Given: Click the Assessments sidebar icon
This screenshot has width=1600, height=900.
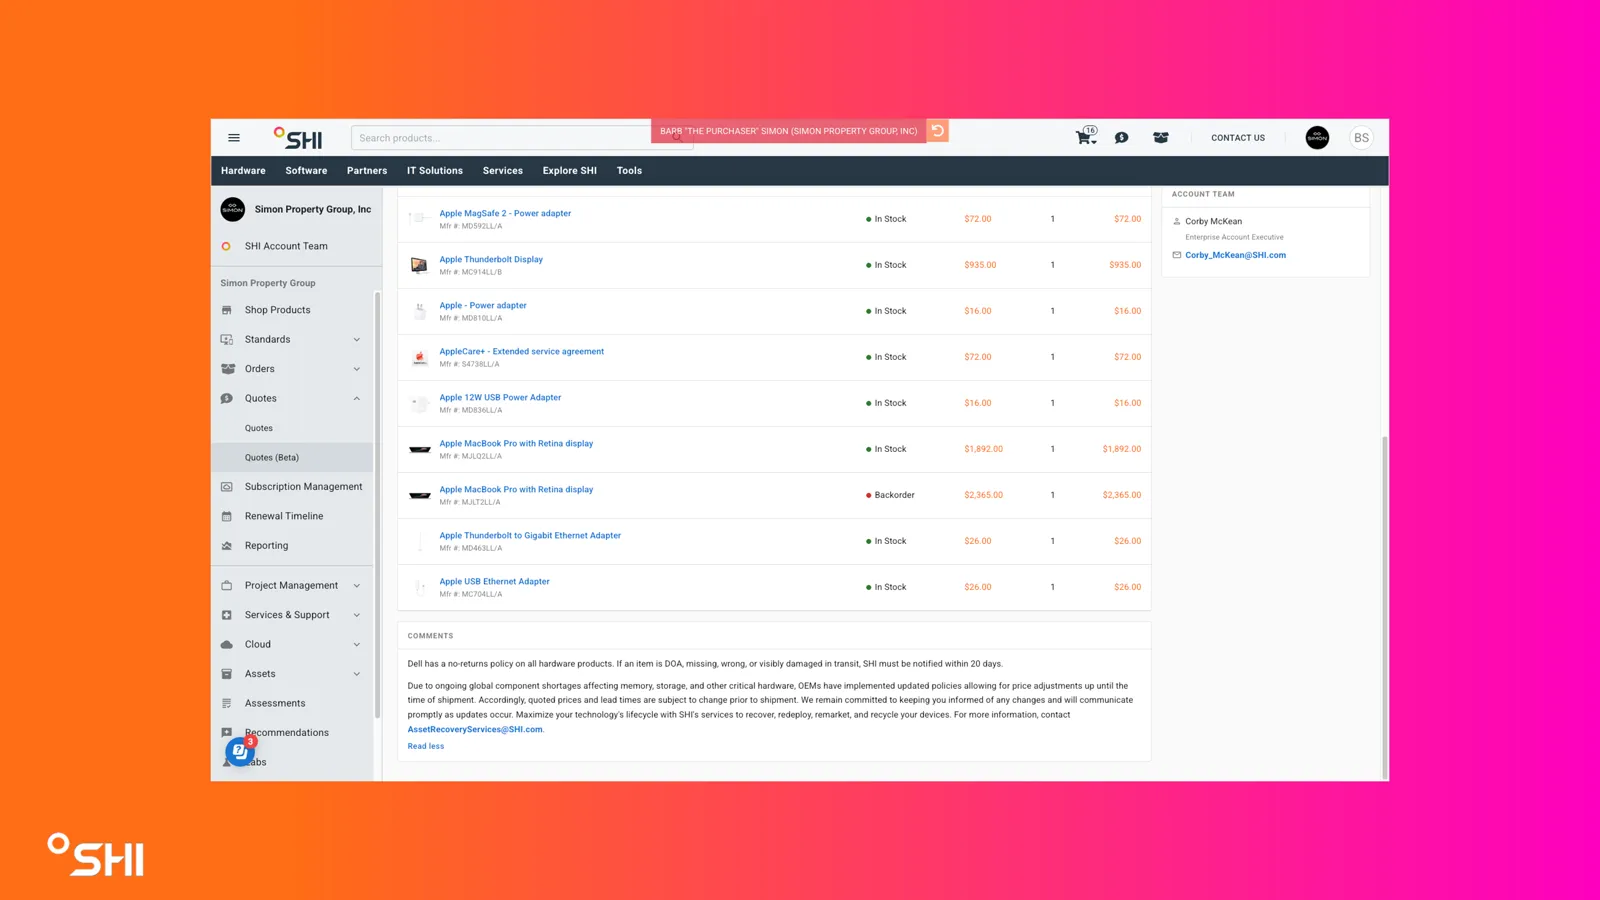Looking at the screenshot, I should pos(227,704).
